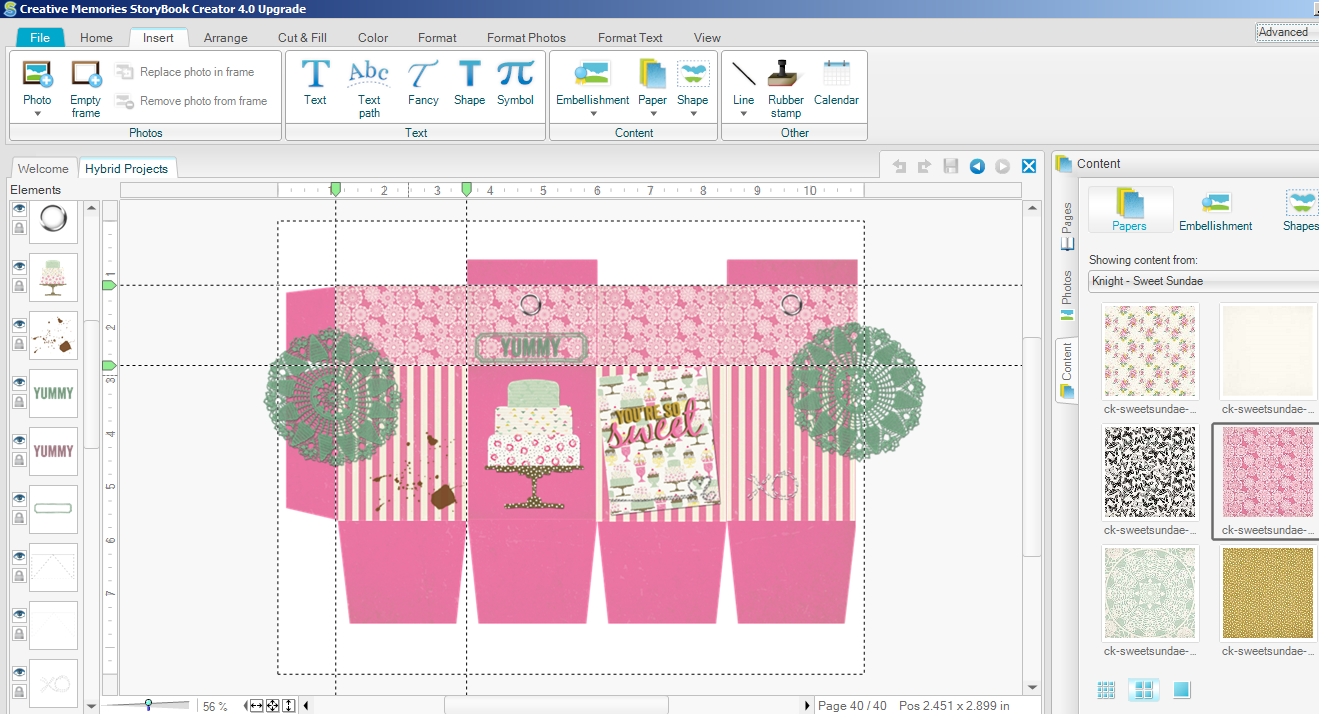
Task: Open the File menu
Action: (40, 38)
